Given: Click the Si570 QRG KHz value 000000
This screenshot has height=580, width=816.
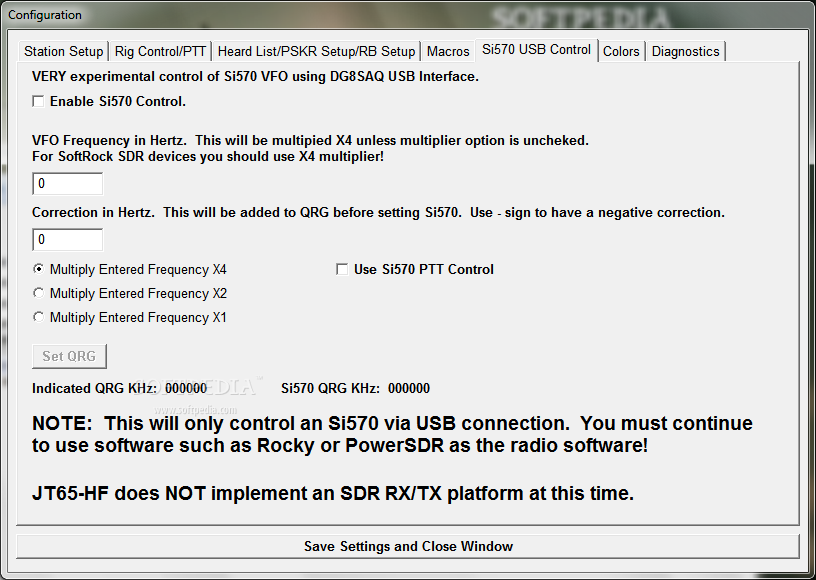Looking at the screenshot, I should [409, 389].
